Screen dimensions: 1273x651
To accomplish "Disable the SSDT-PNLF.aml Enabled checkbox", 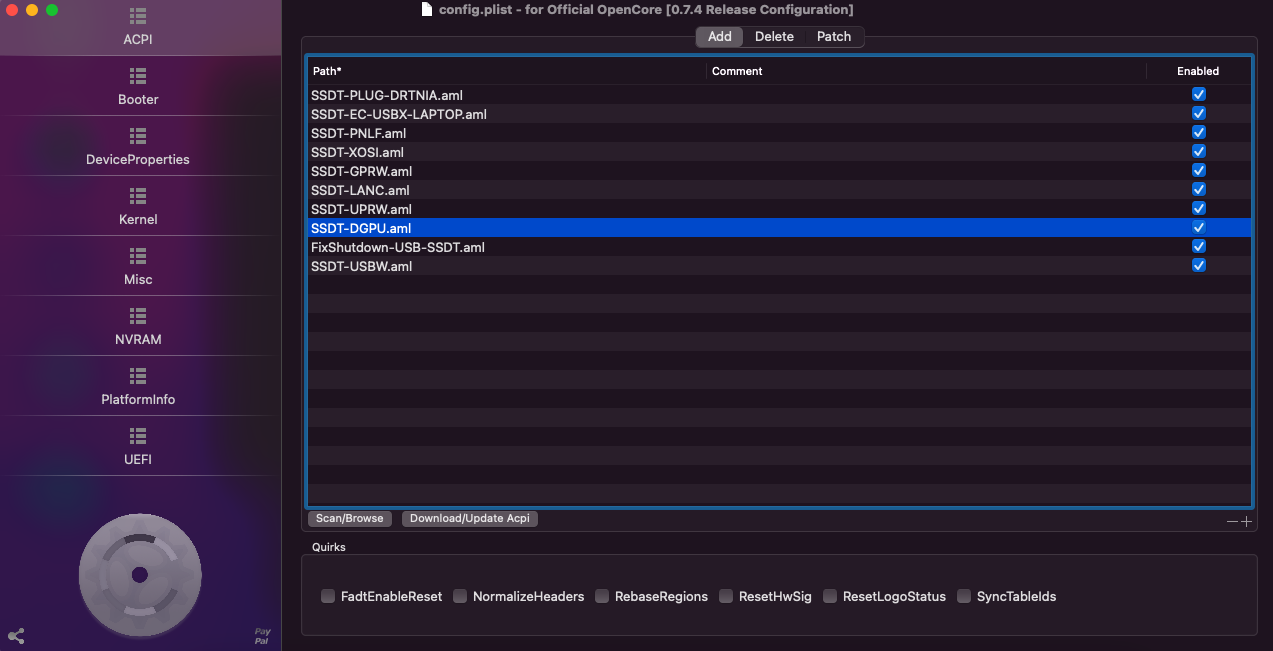I will click(1198, 132).
